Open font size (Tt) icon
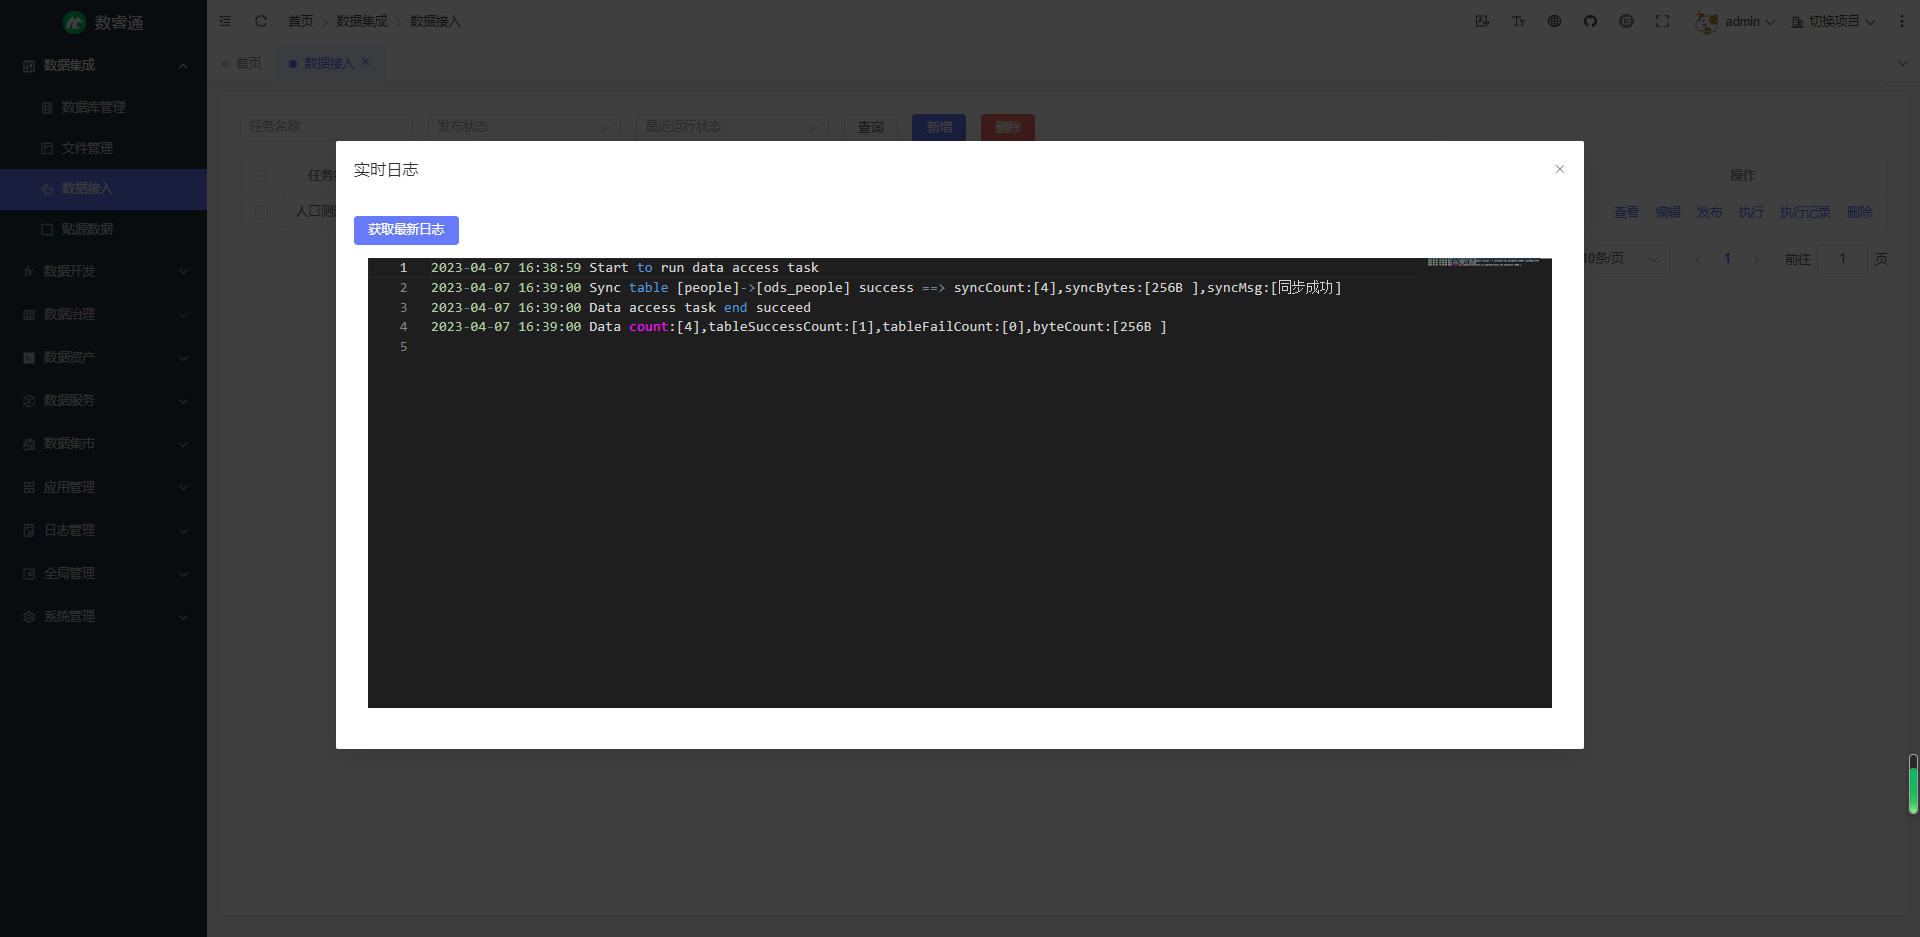Image resolution: width=1920 pixels, height=937 pixels. pos(1518,21)
